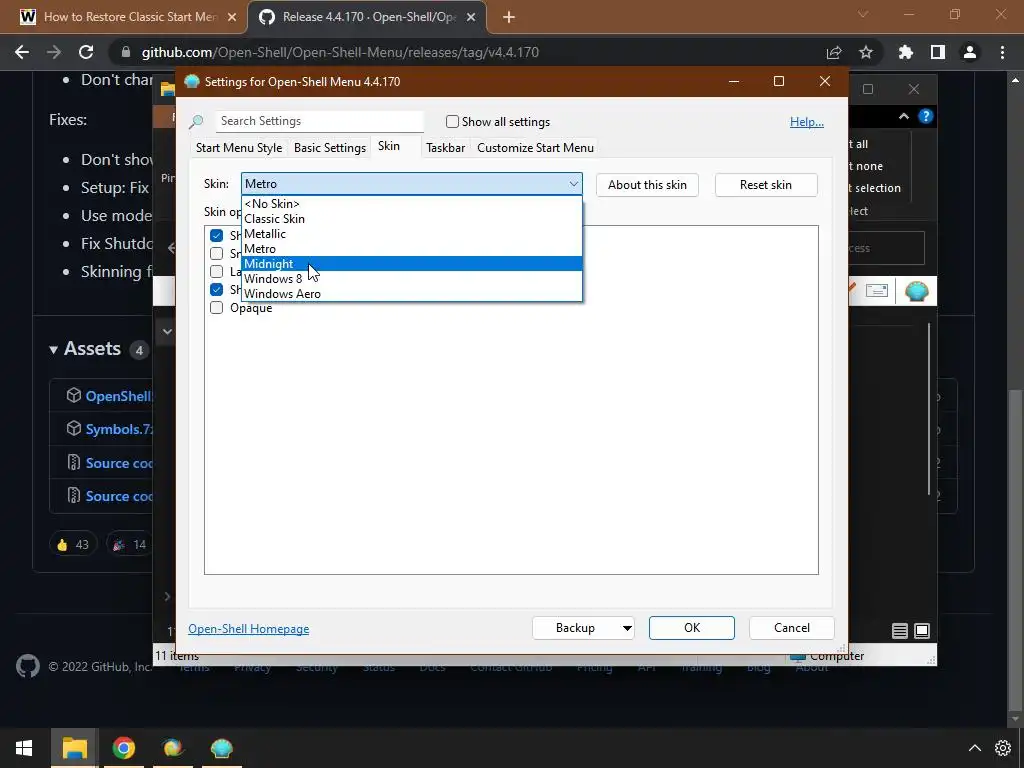This screenshot has width=1024, height=768.
Task: Click the Explorer window help icon
Action: 925,116
